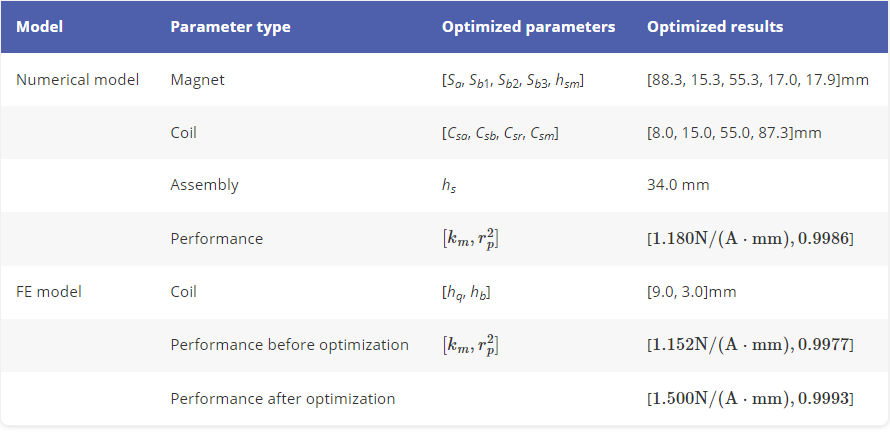Click the "Assembly" row label
Screen dimensions: 890x435
pyautogui.click(x=204, y=185)
